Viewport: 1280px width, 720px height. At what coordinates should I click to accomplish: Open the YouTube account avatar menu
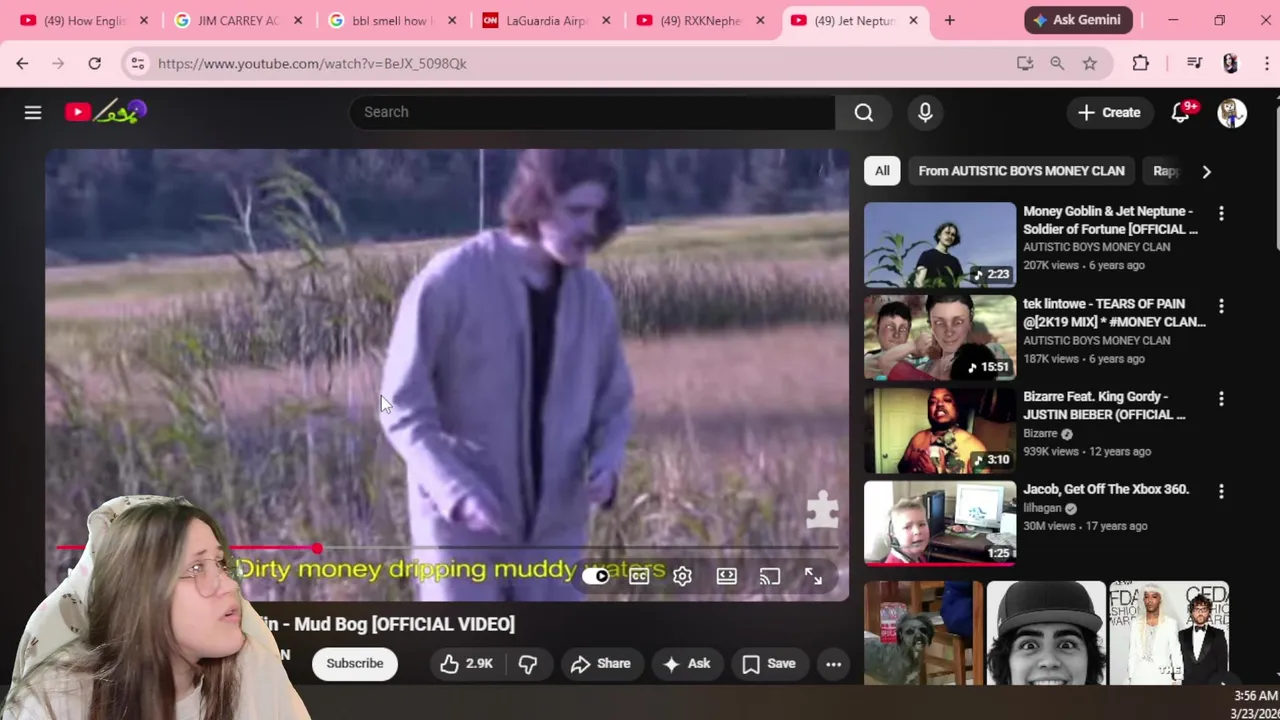click(1232, 113)
